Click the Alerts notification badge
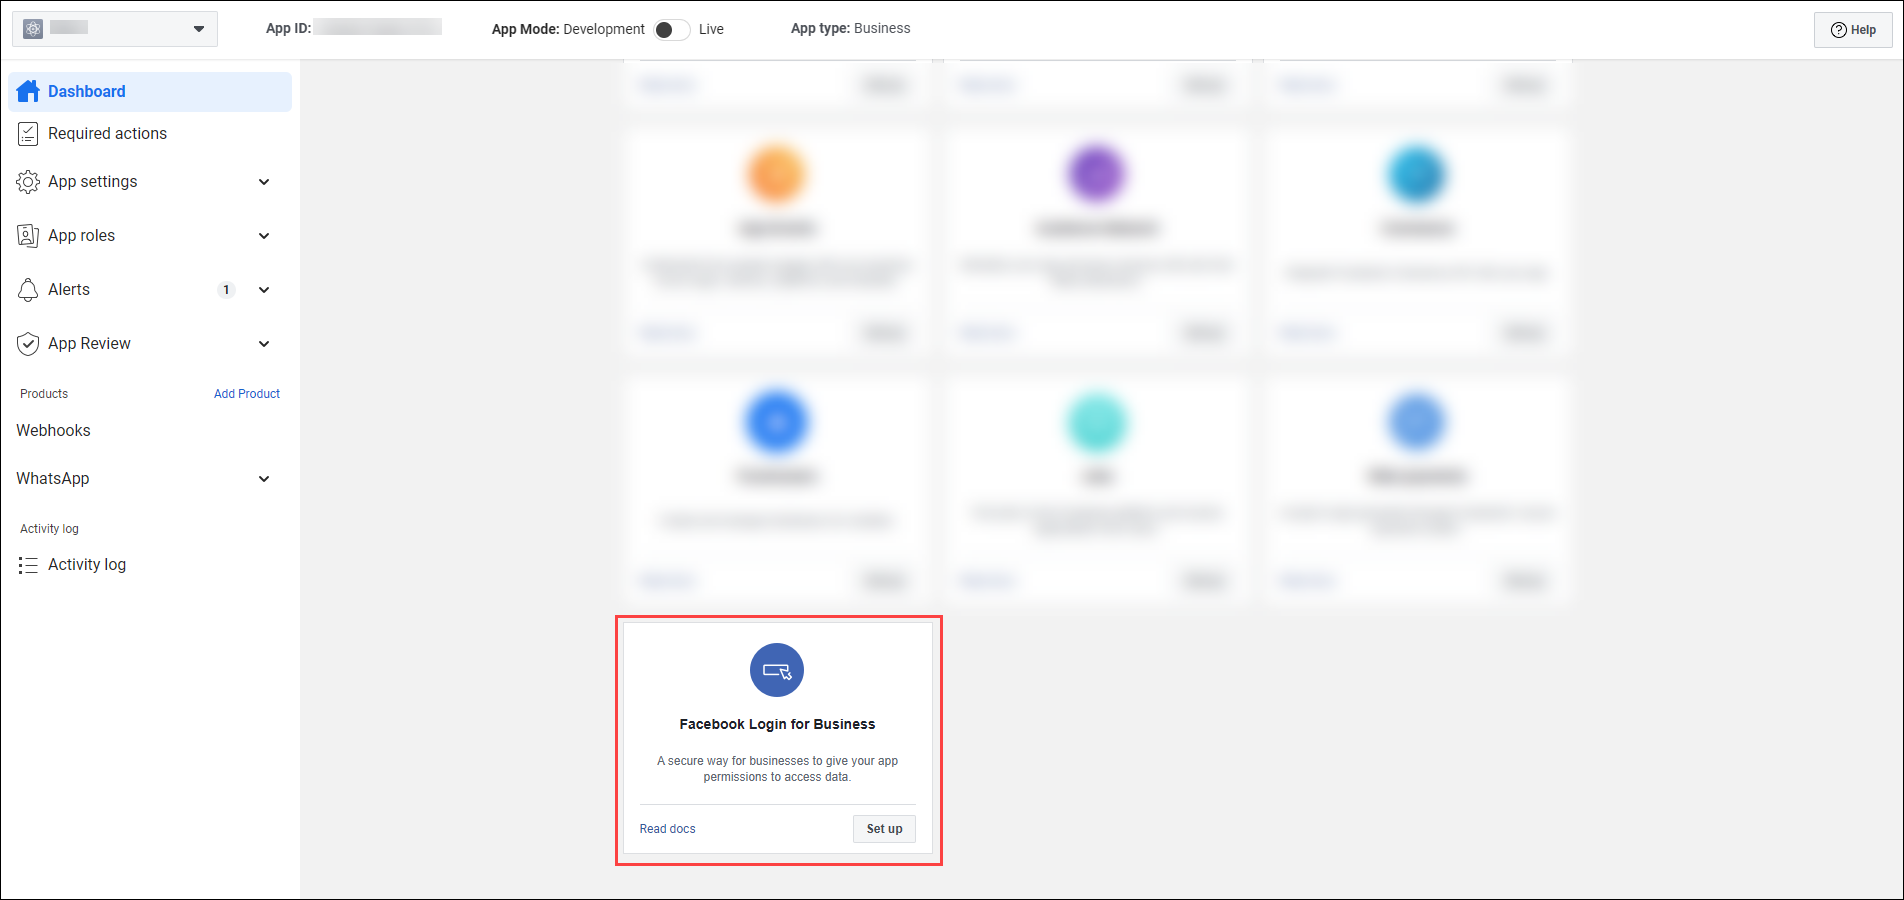This screenshot has height=900, width=1904. pos(226,289)
